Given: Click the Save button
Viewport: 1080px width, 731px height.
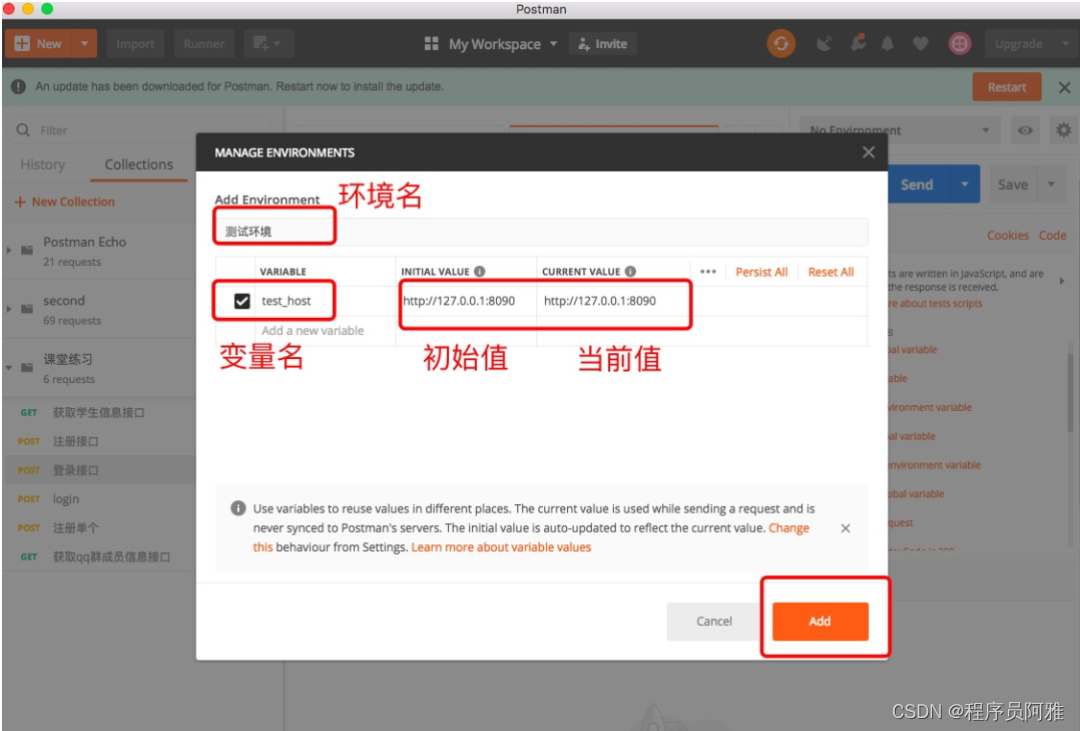Looking at the screenshot, I should [x=1012, y=185].
